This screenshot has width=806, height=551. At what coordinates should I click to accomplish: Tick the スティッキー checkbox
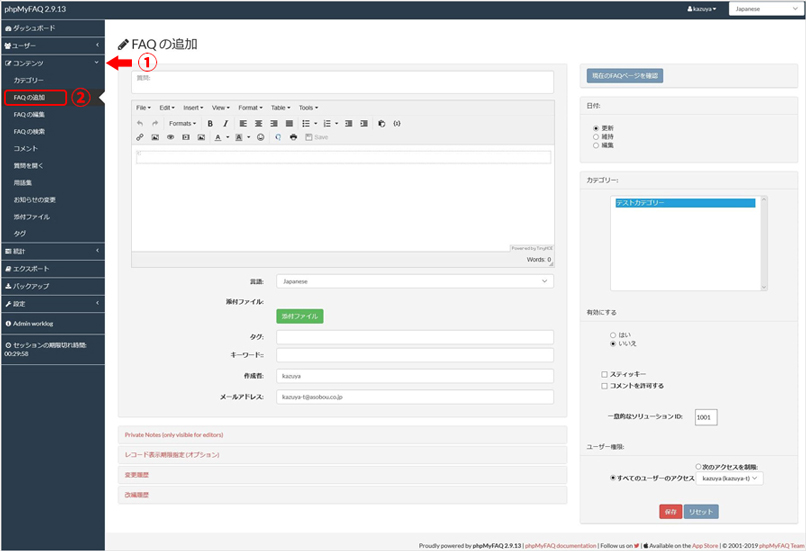pyautogui.click(x=604, y=374)
